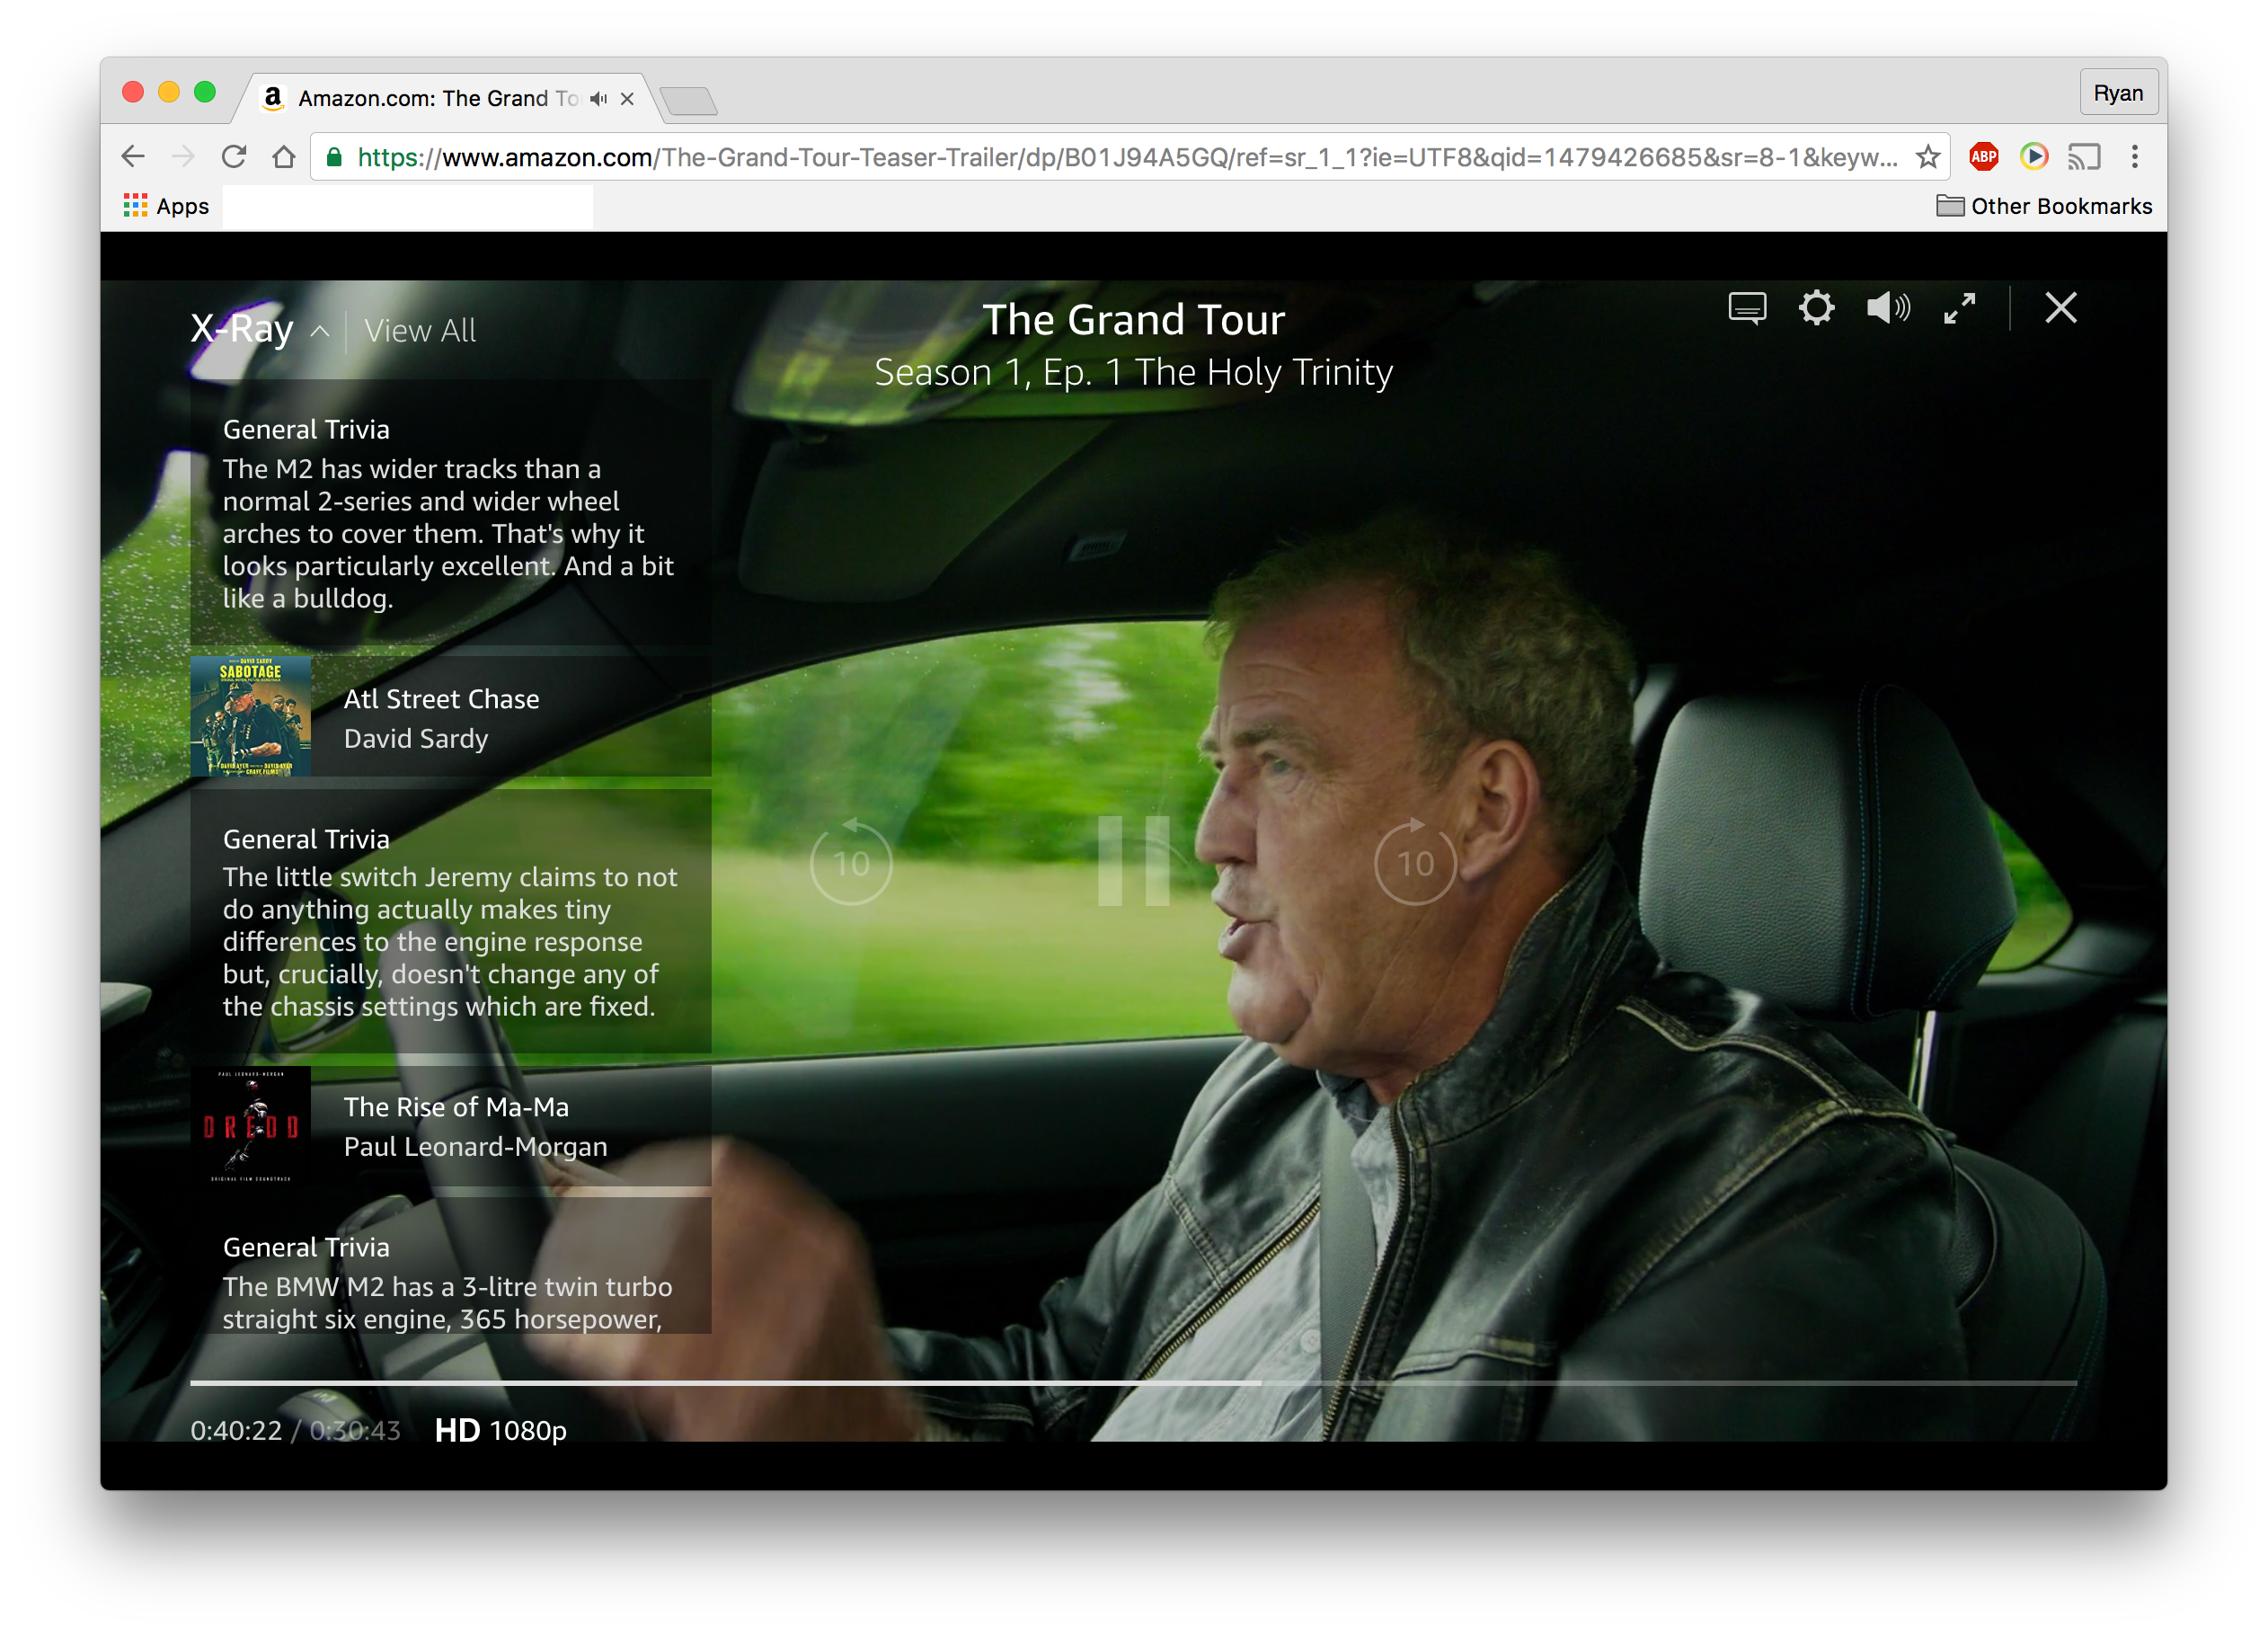Click The Grand Tour title

(x=1133, y=320)
